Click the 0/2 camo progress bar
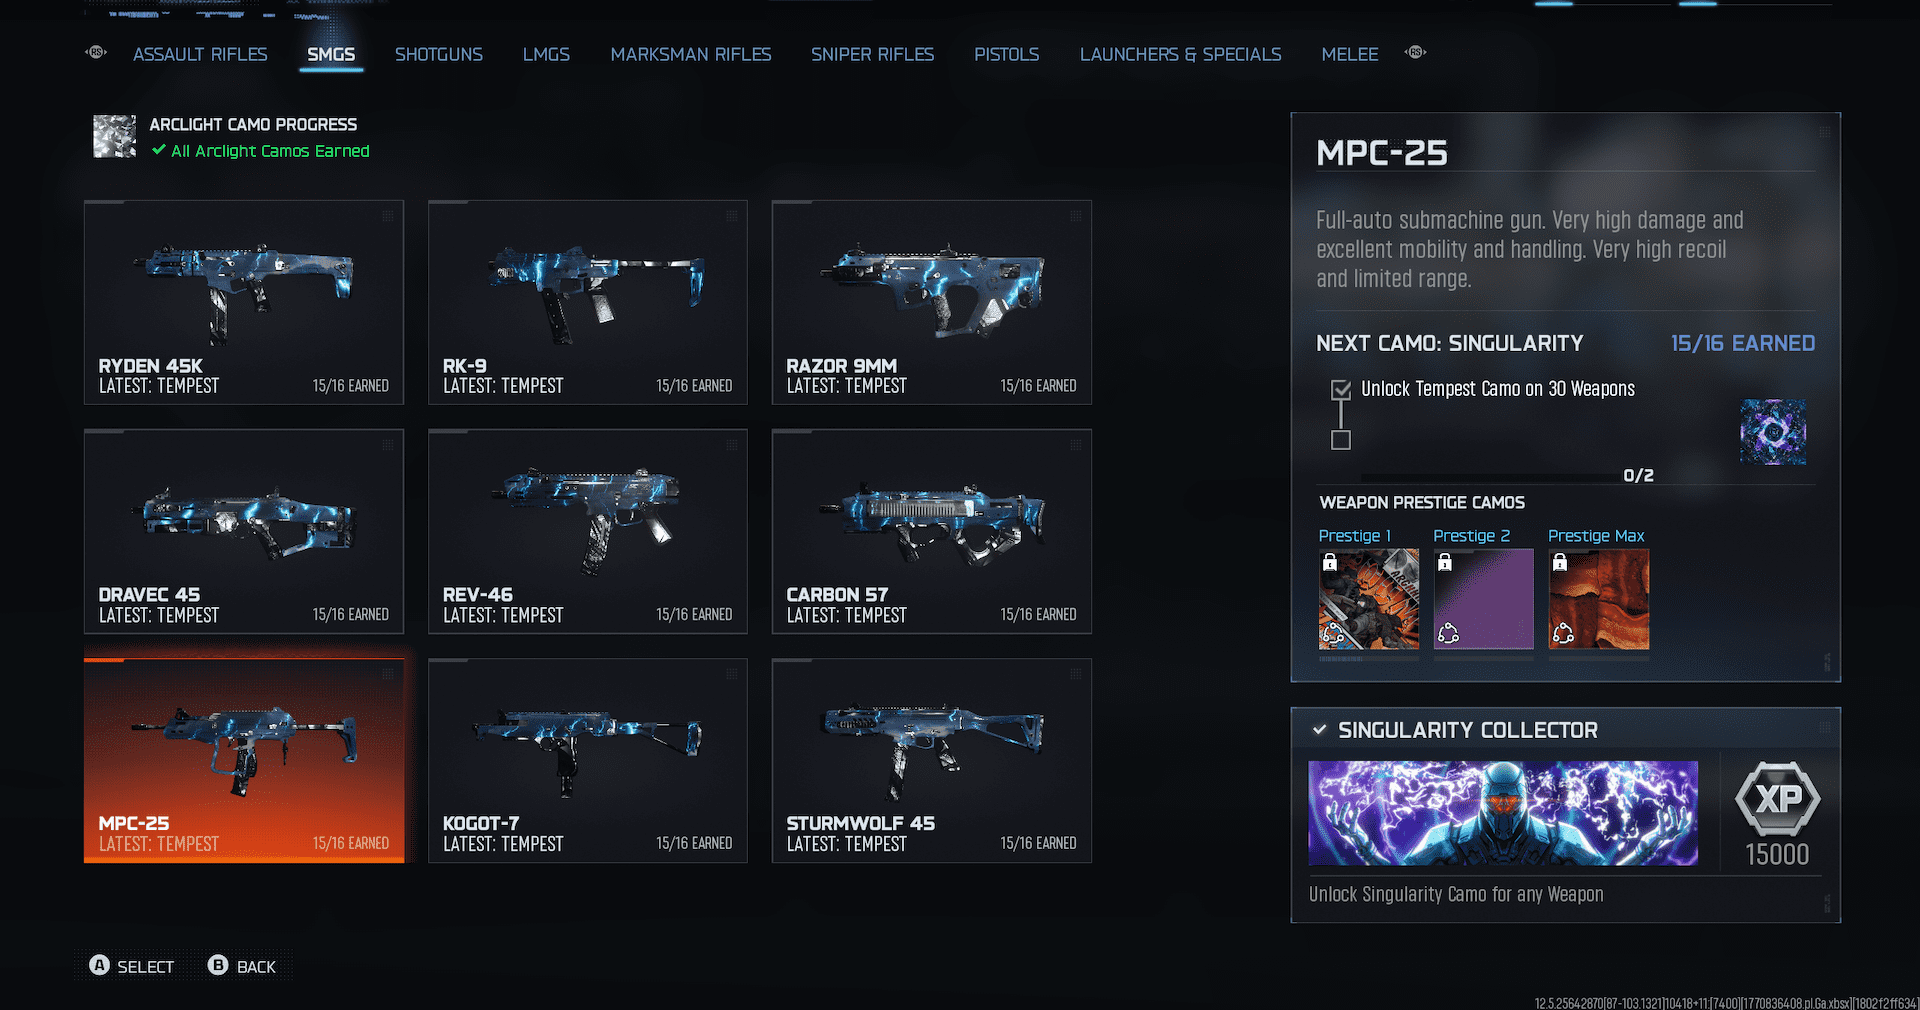Image resolution: width=1920 pixels, height=1010 pixels. click(x=1488, y=477)
